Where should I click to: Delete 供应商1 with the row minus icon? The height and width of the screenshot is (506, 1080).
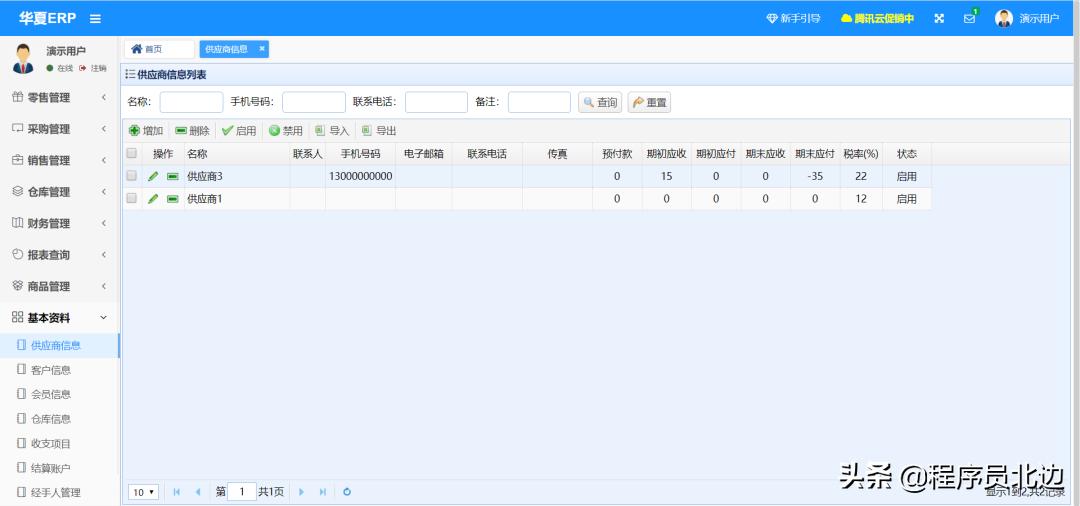pyautogui.click(x=172, y=199)
